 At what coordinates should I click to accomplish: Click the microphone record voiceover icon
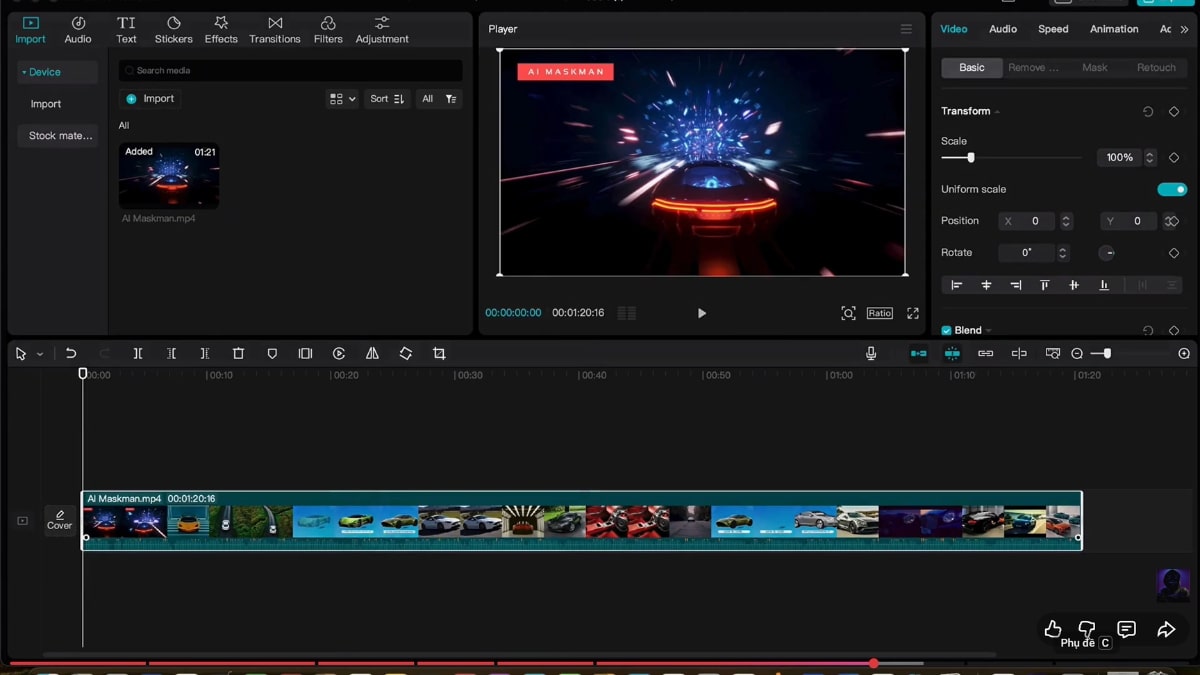(871, 354)
